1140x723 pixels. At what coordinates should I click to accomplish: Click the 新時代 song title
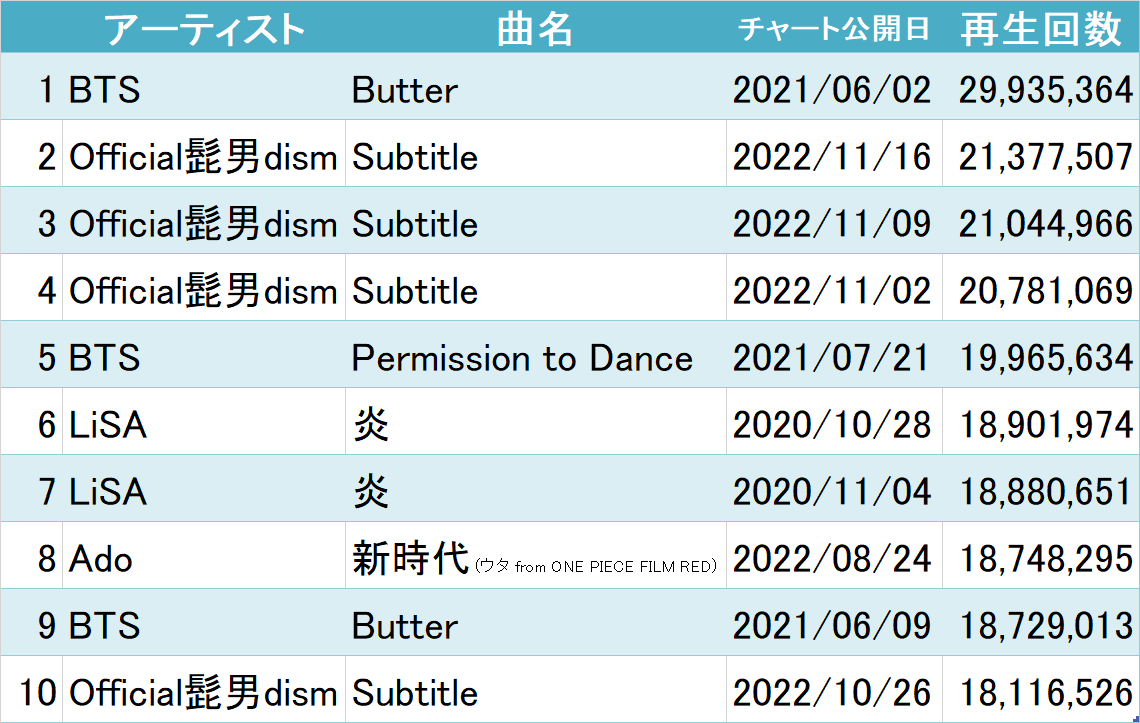(x=410, y=559)
